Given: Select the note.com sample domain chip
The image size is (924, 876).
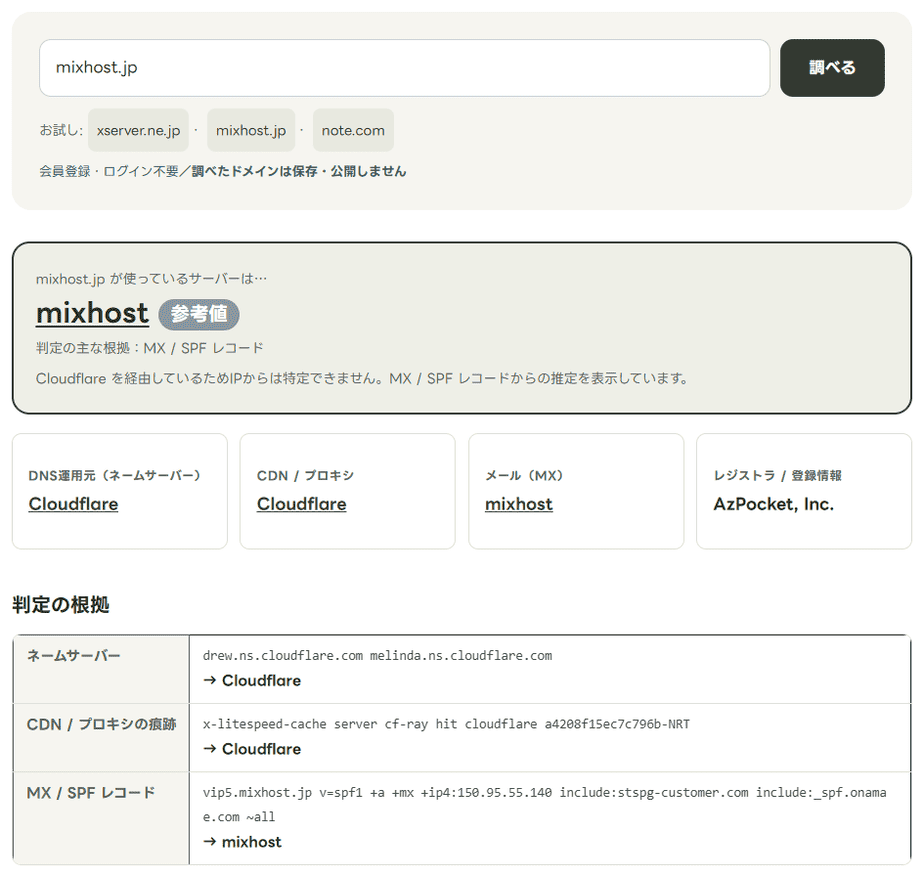Looking at the screenshot, I should (x=353, y=130).
